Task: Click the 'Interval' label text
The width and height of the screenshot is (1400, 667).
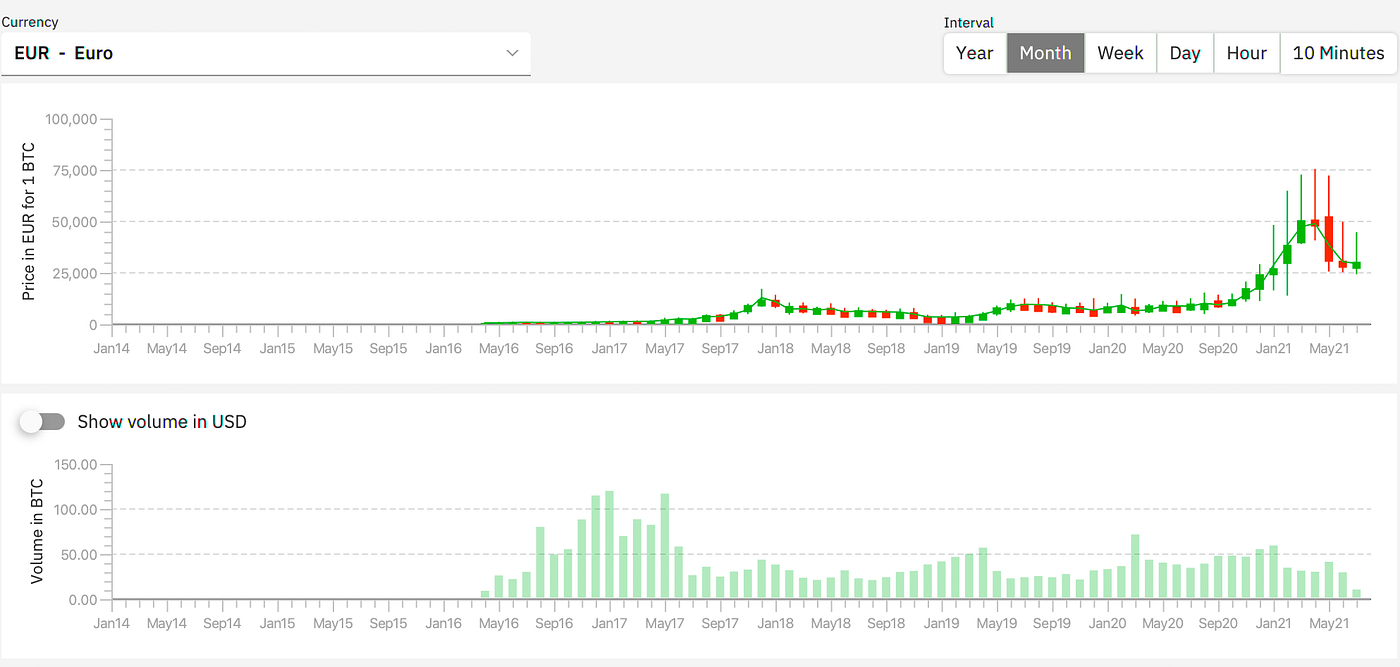Action: point(969,23)
